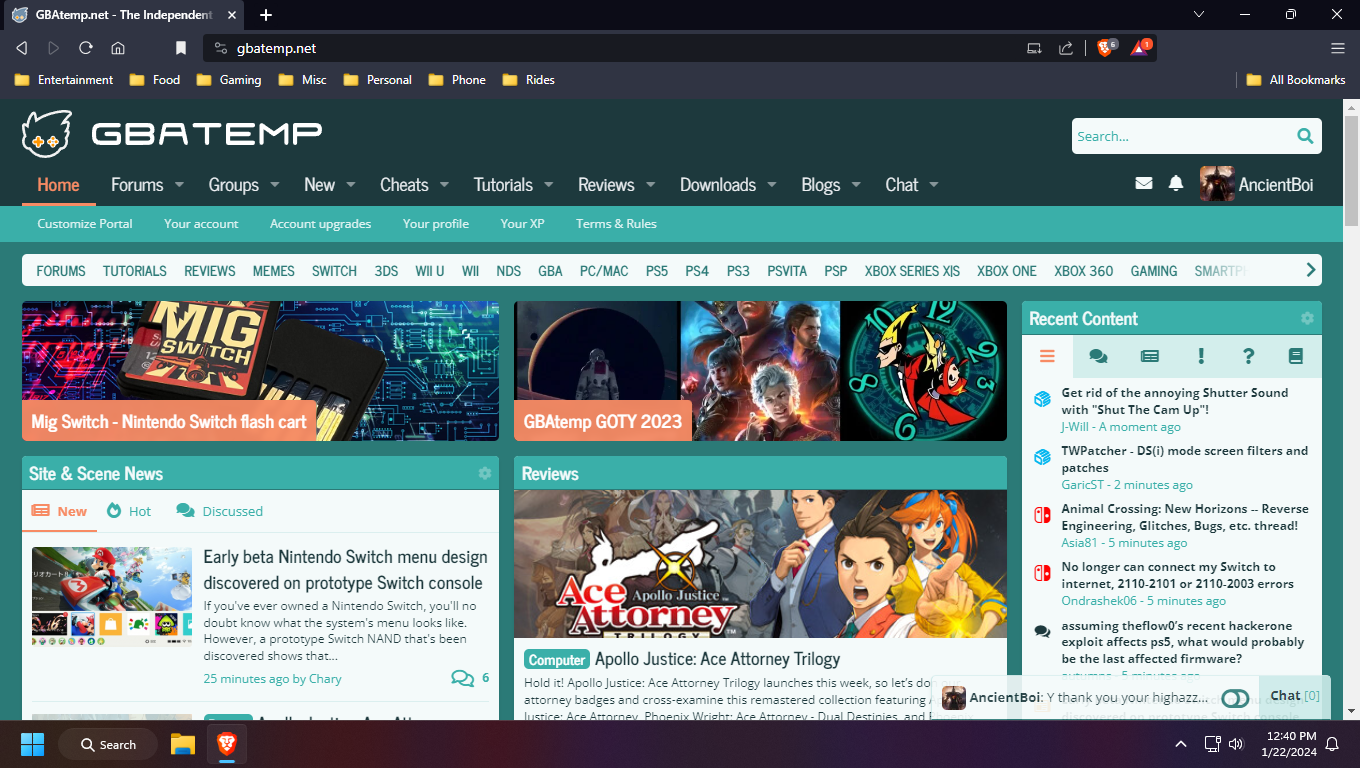Open File Explorer from the taskbar

point(183,744)
